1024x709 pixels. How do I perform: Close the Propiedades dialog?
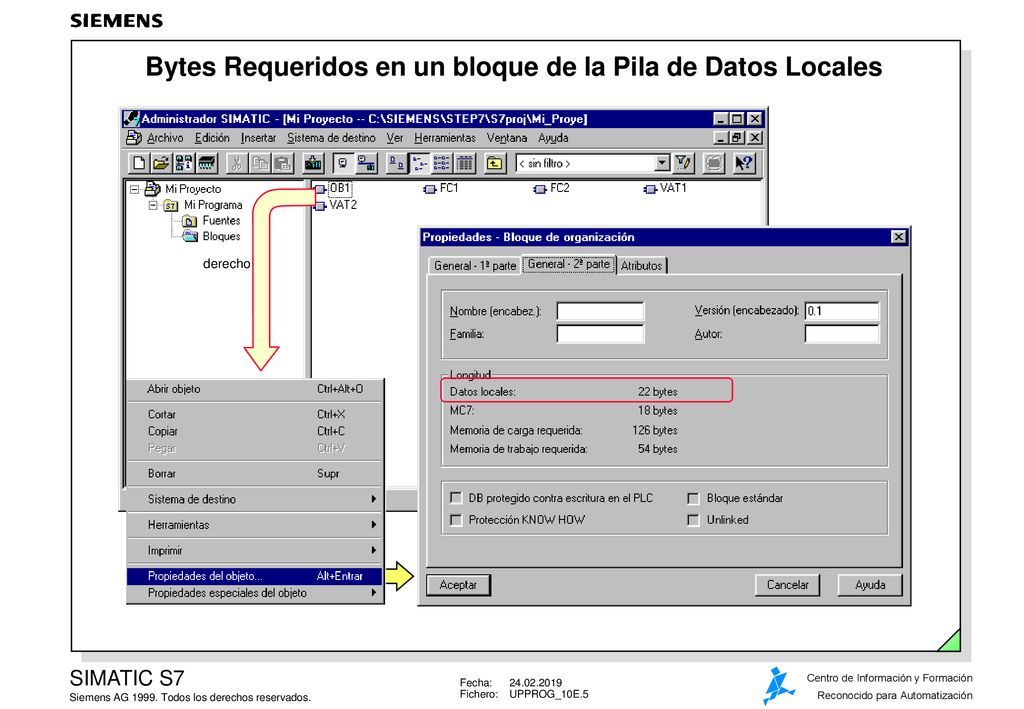[x=899, y=237]
